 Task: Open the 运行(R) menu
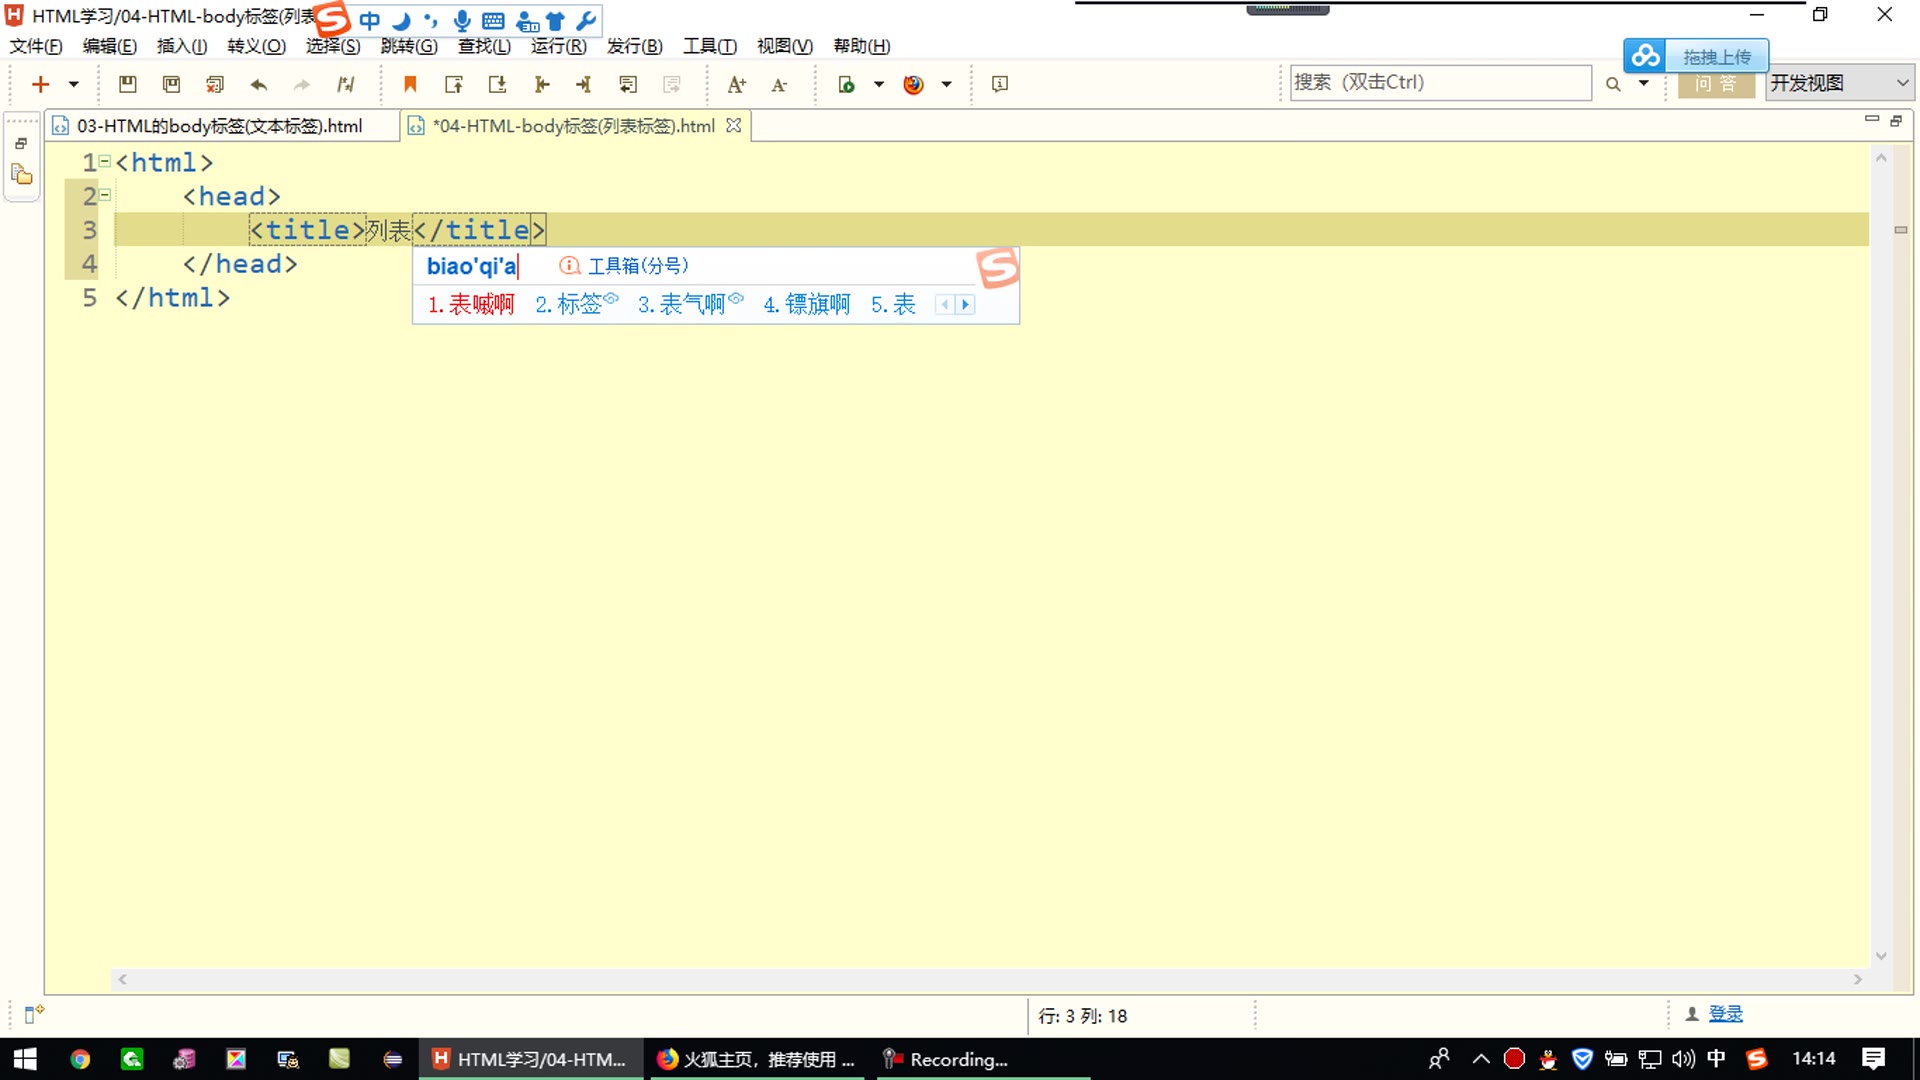coord(559,46)
